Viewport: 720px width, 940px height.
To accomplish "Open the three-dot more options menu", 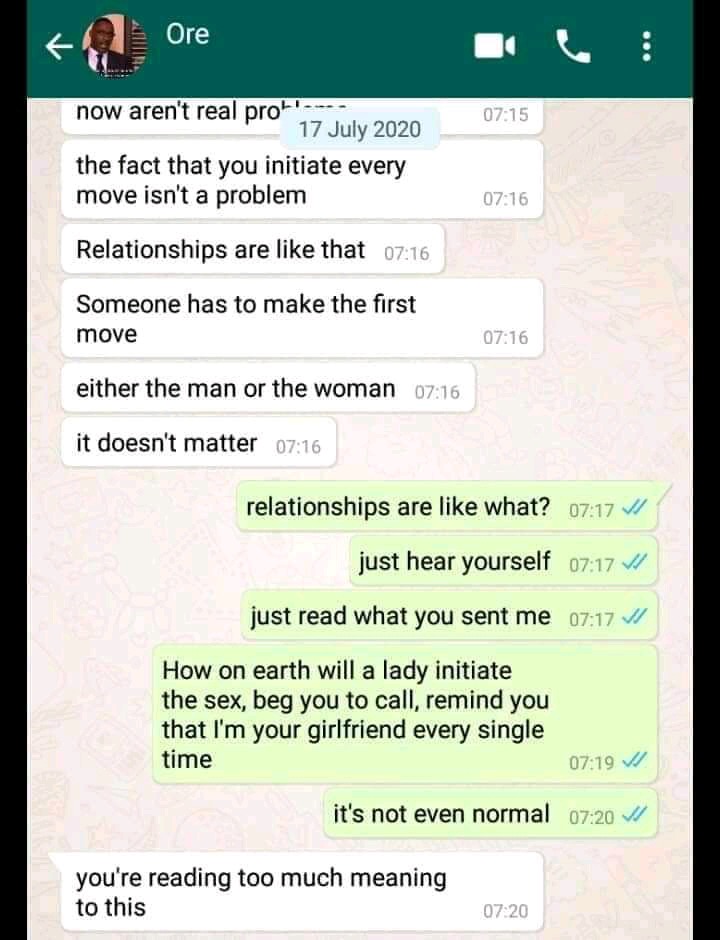I will coord(646,47).
